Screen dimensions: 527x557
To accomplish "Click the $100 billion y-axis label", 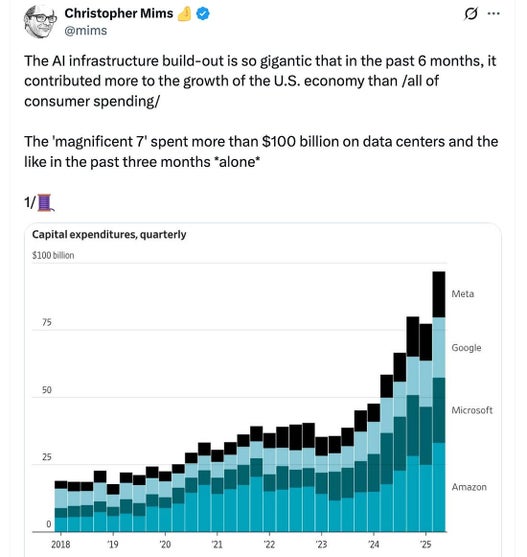I will point(53,255).
